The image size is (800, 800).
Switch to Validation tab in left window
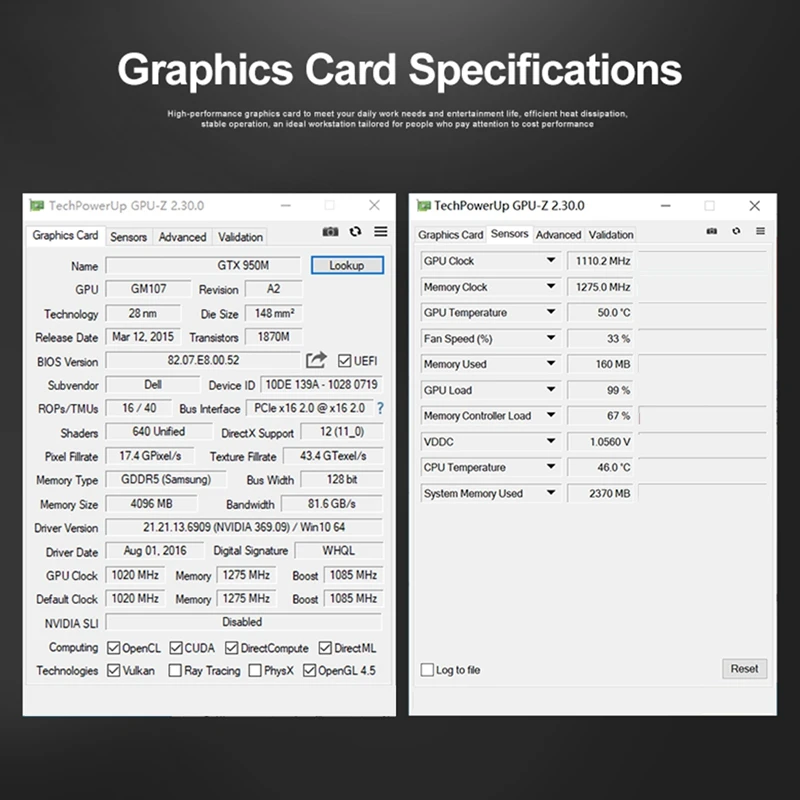tap(240, 237)
